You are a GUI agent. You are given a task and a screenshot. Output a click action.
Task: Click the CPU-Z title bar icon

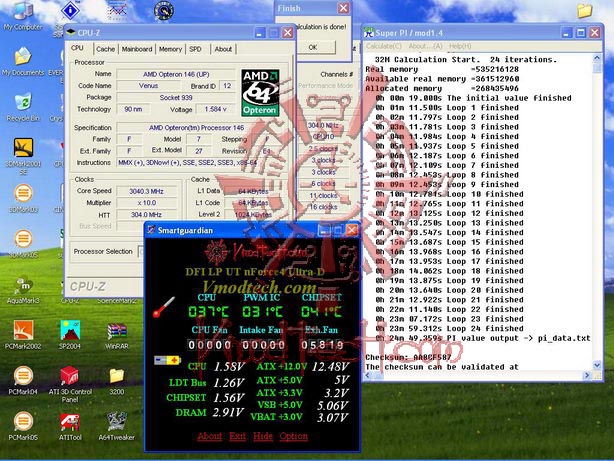(x=71, y=33)
